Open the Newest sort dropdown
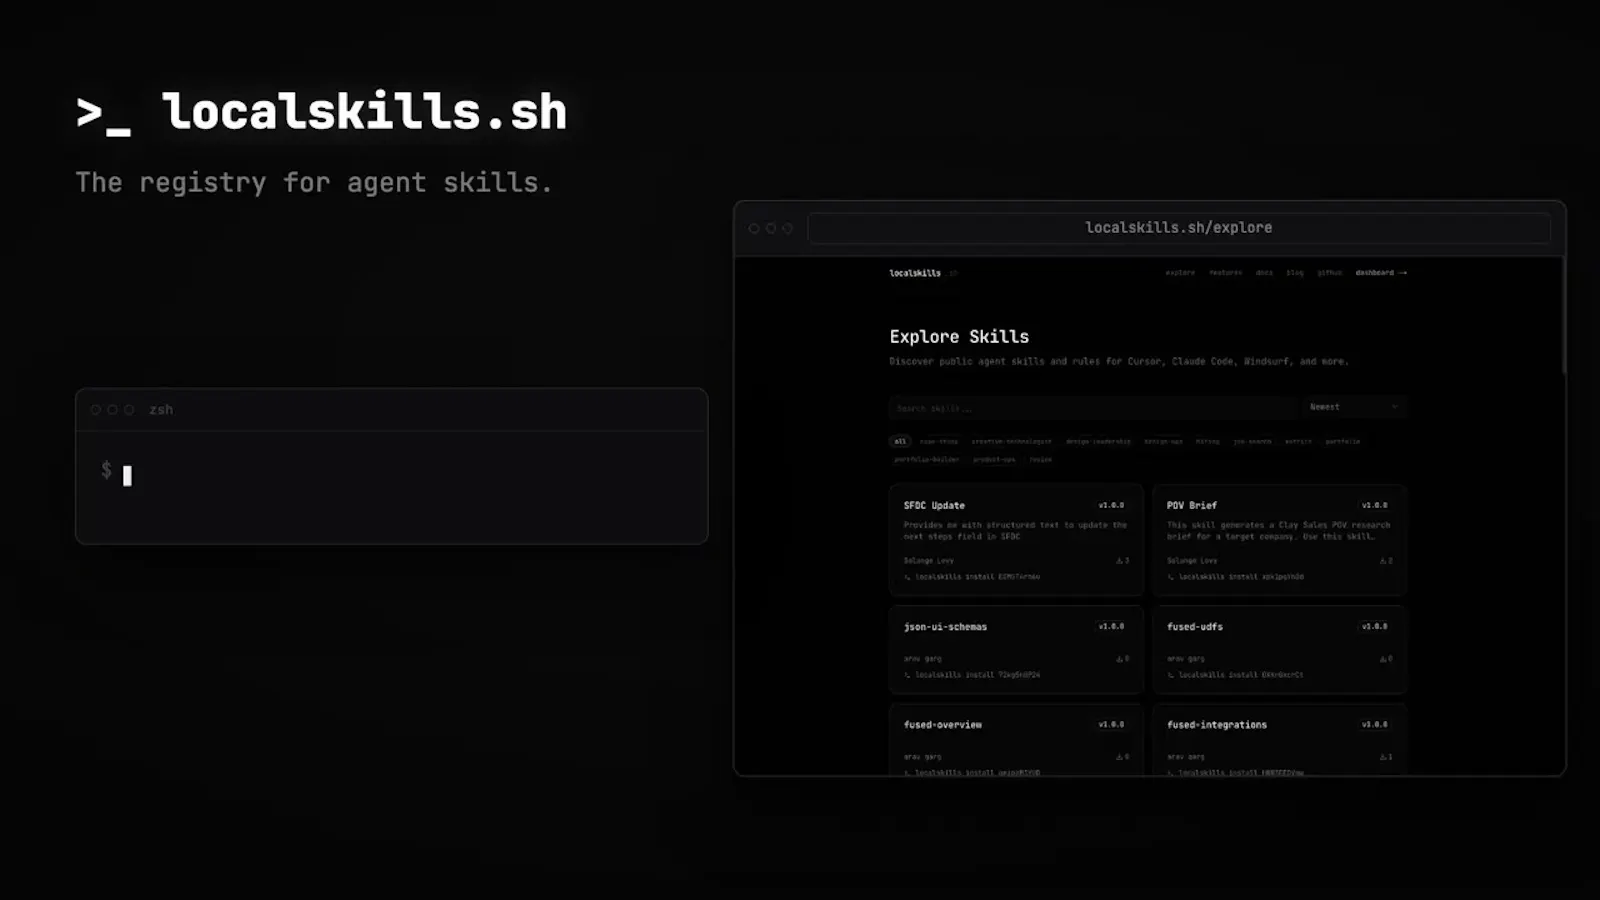1600x900 pixels. click(1355, 407)
